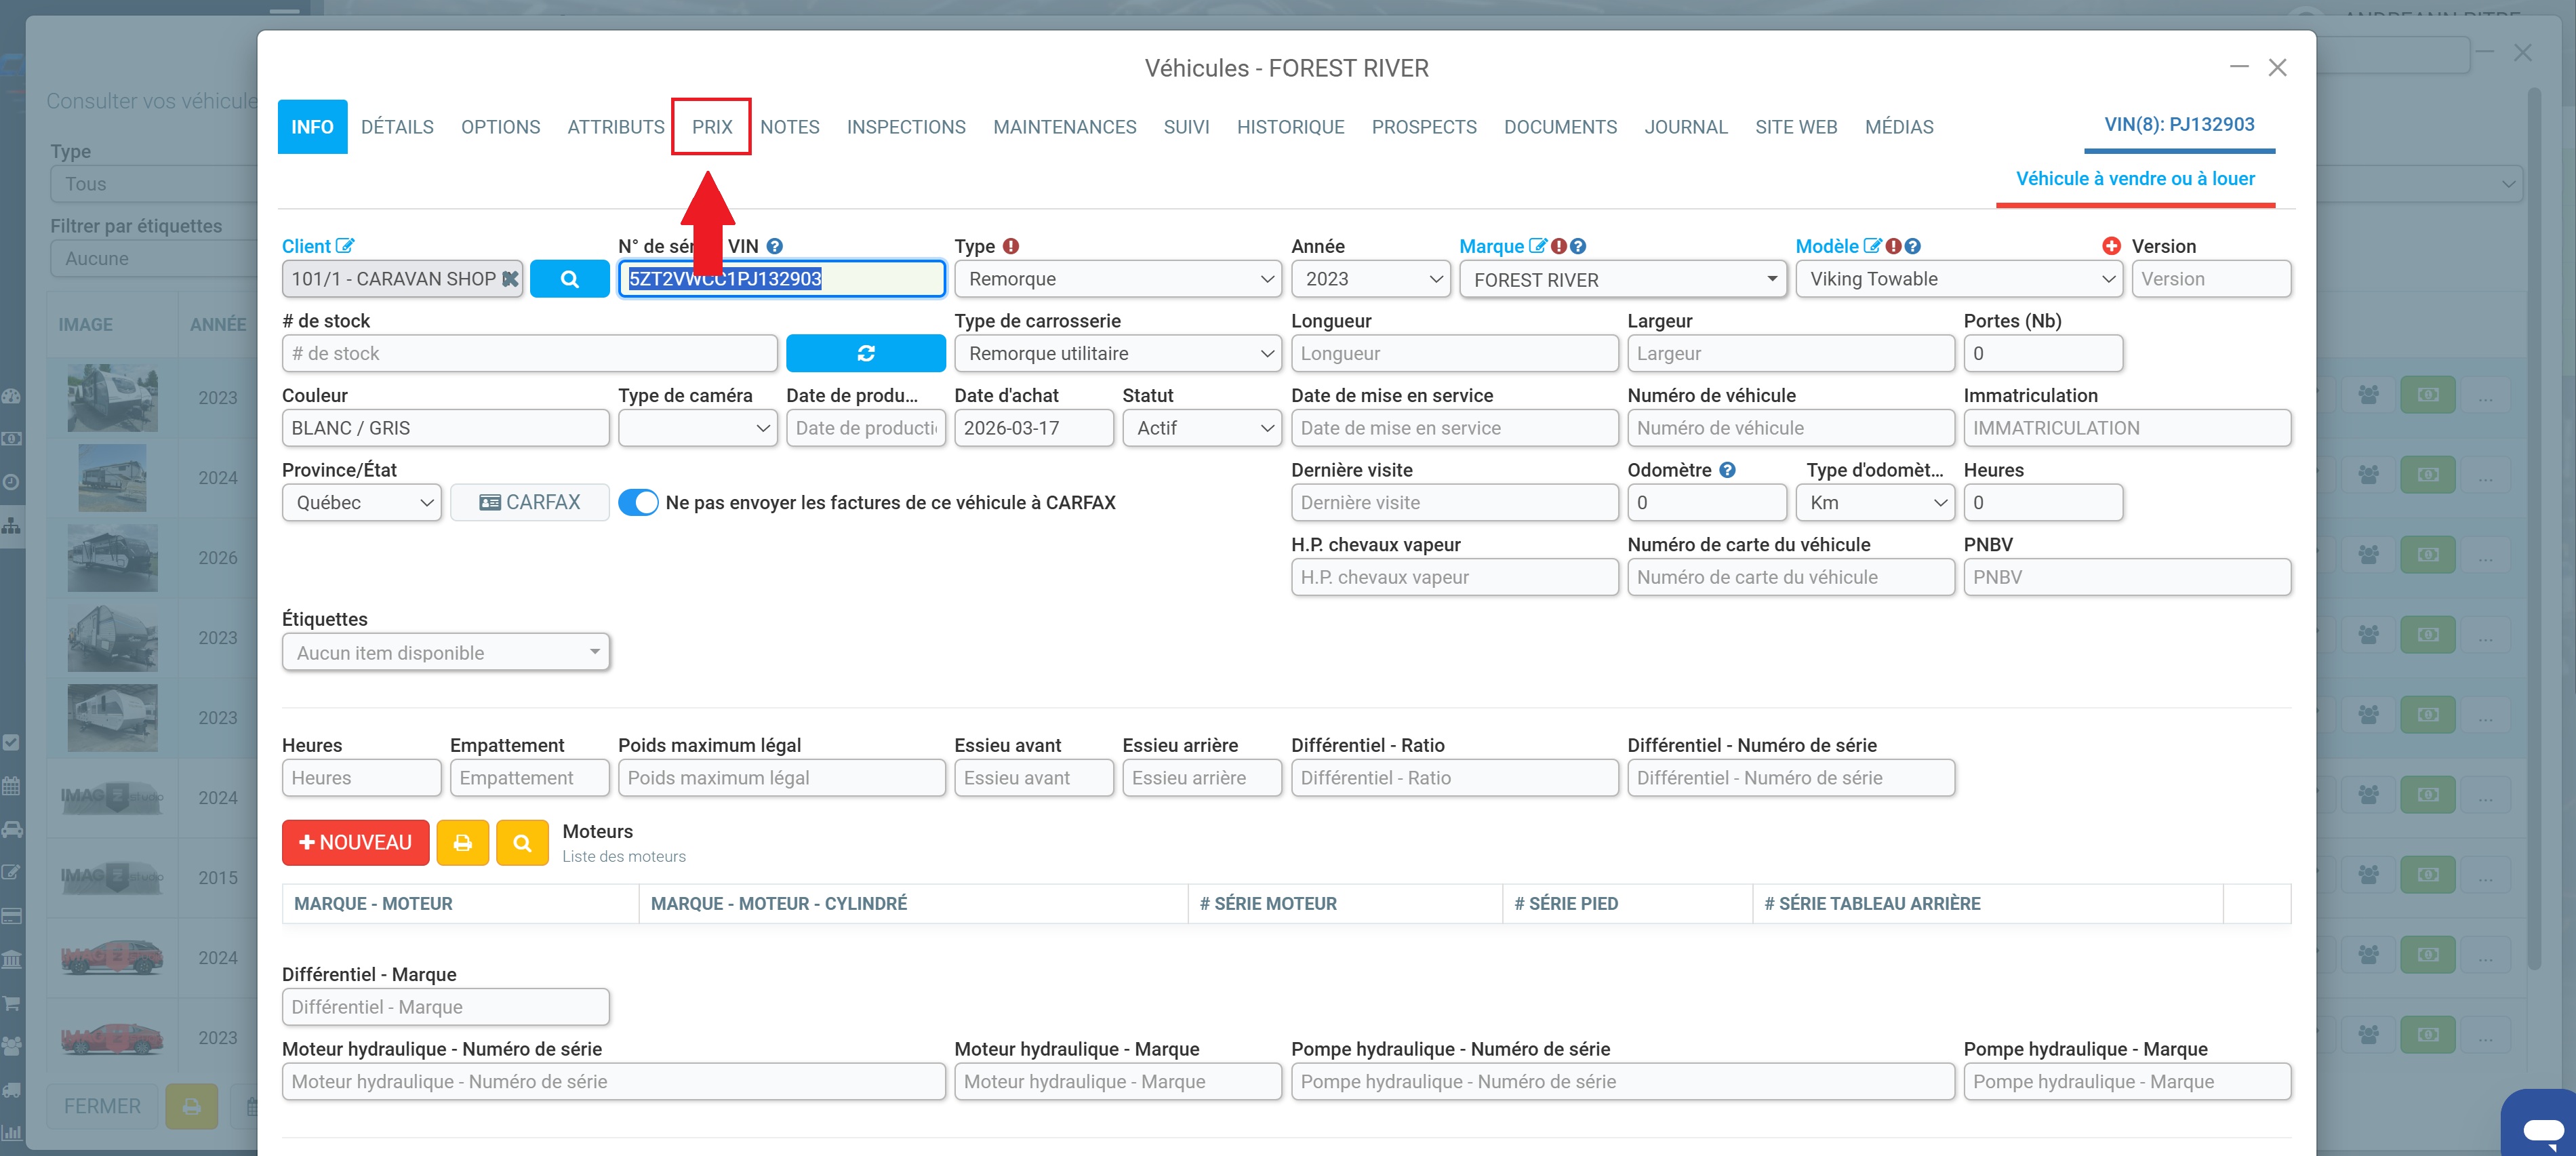The width and height of the screenshot is (2576, 1156).
Task: Click the Date d'achat field showing 2026-03-17
Action: click(1033, 428)
